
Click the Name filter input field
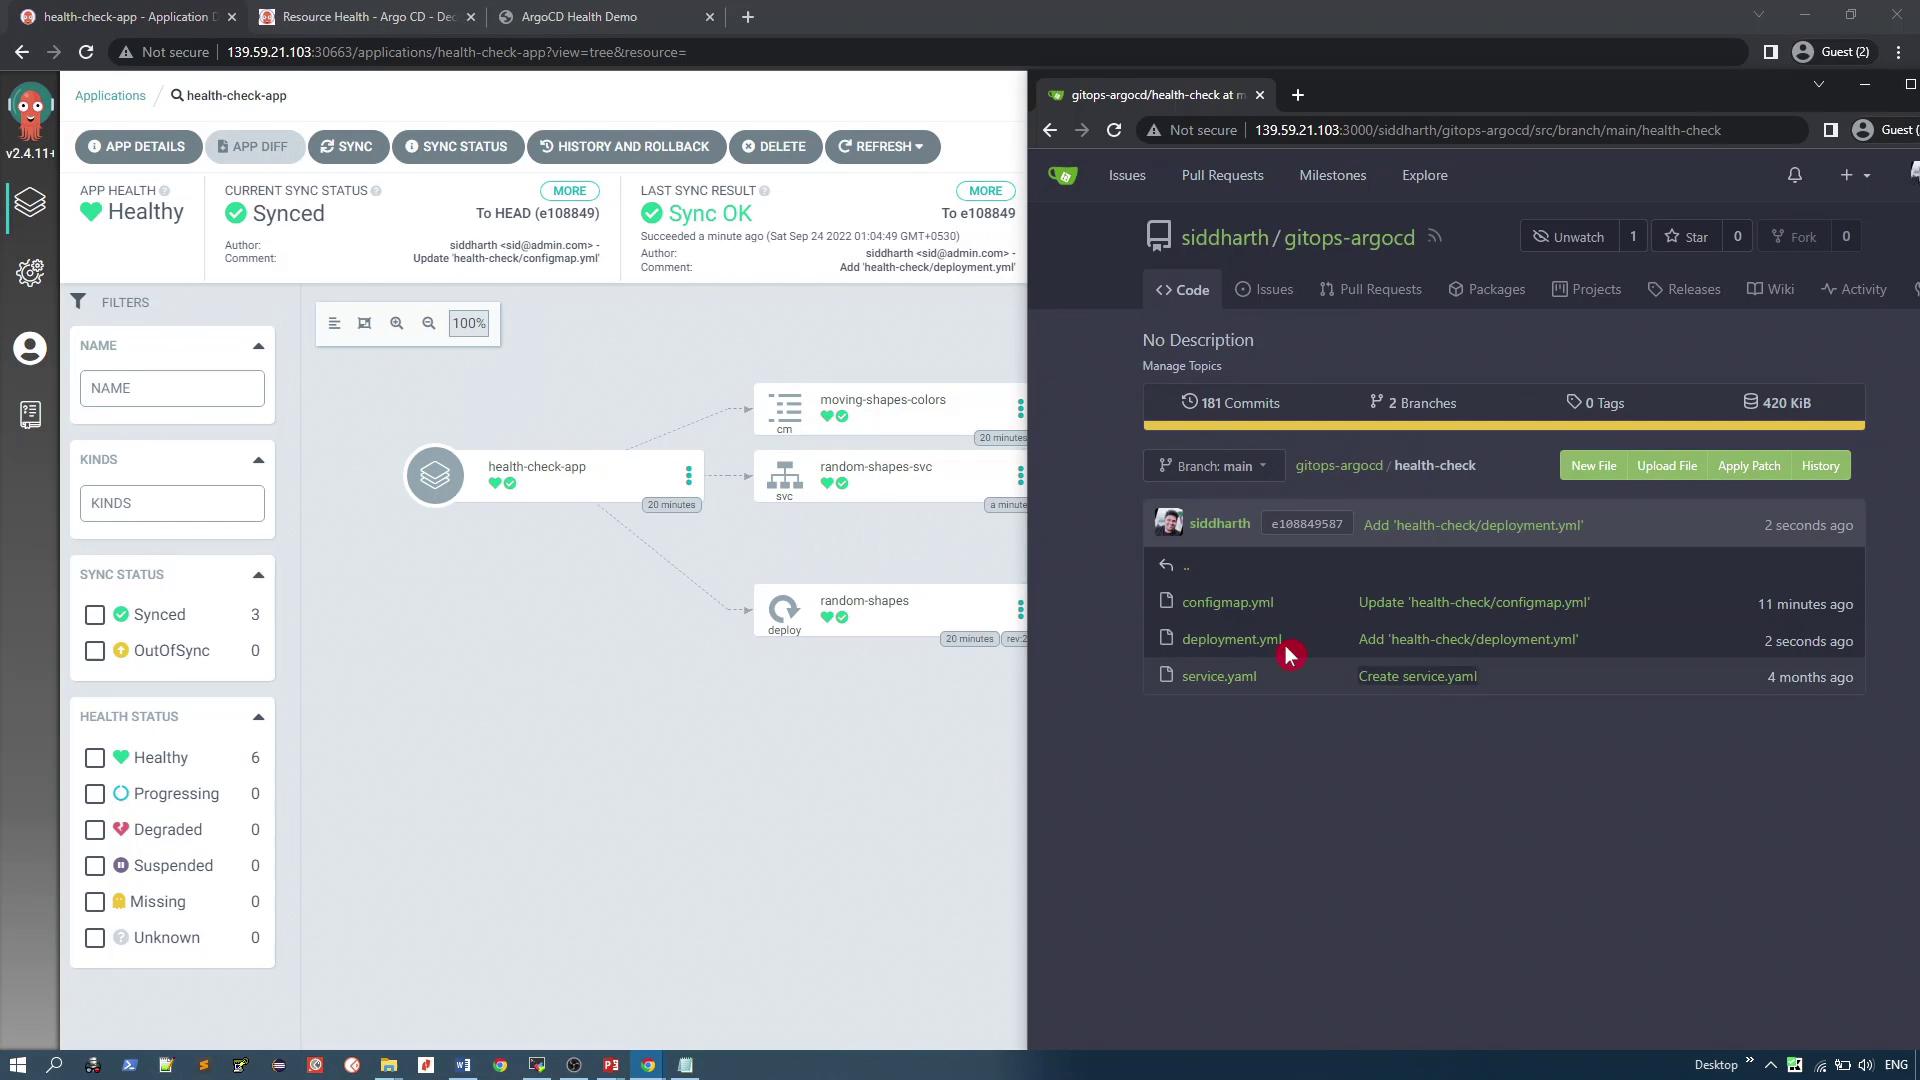click(172, 388)
